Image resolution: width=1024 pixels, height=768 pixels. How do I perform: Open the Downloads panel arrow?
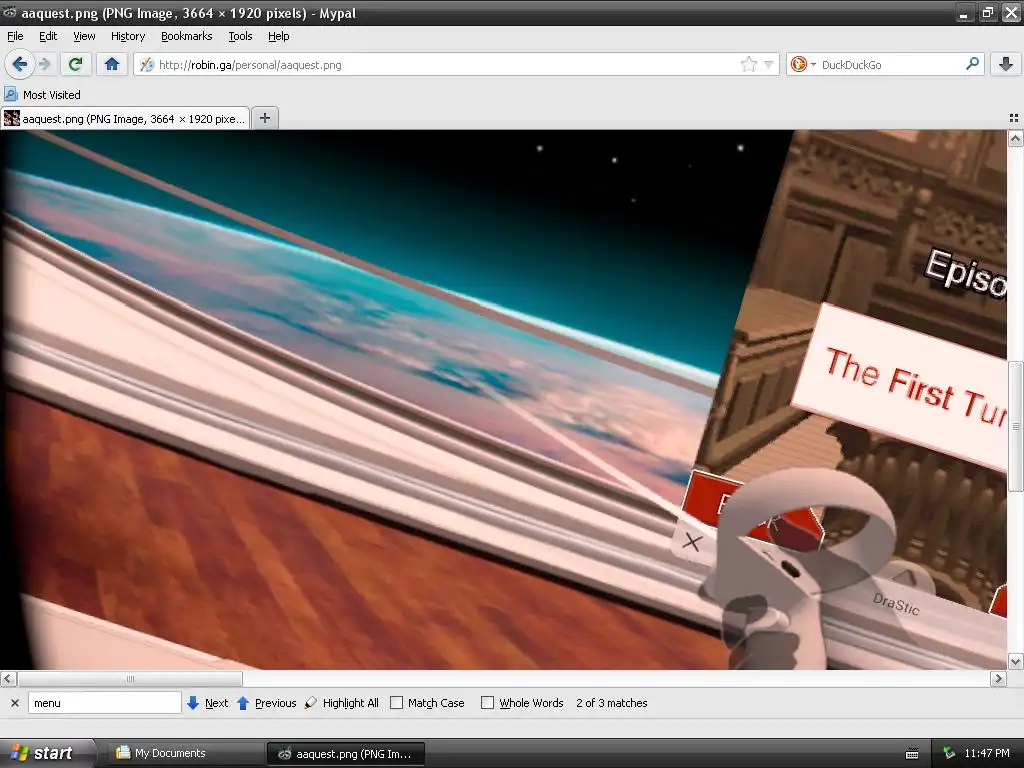coord(1006,64)
